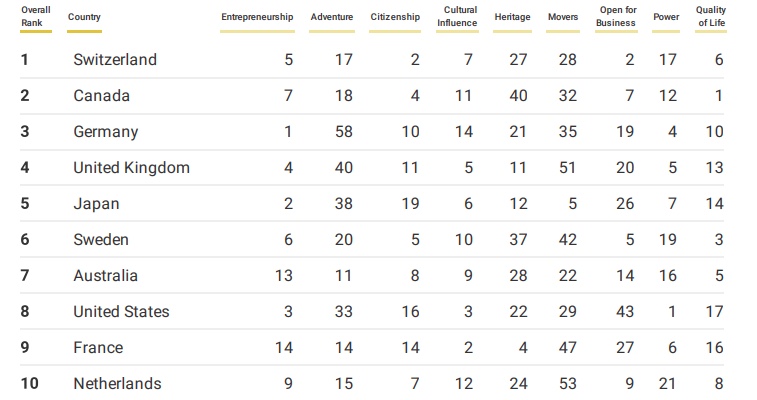Image resolution: width=757 pixels, height=400 pixels.
Task: Select Canada in the country list
Action: click(102, 96)
